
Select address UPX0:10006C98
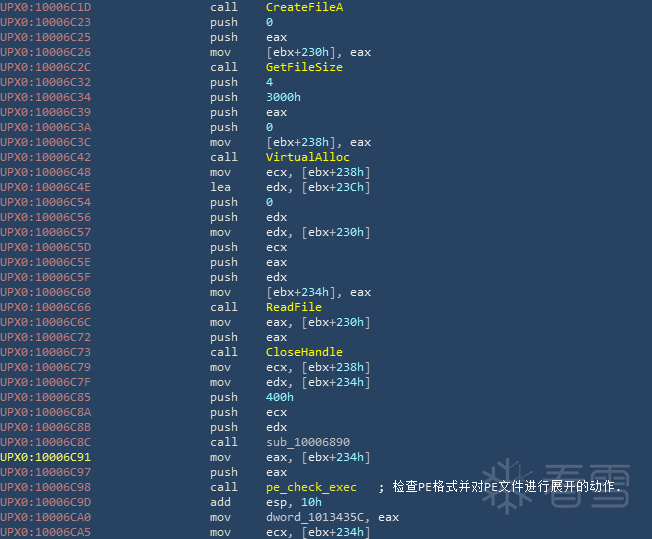[45, 487]
